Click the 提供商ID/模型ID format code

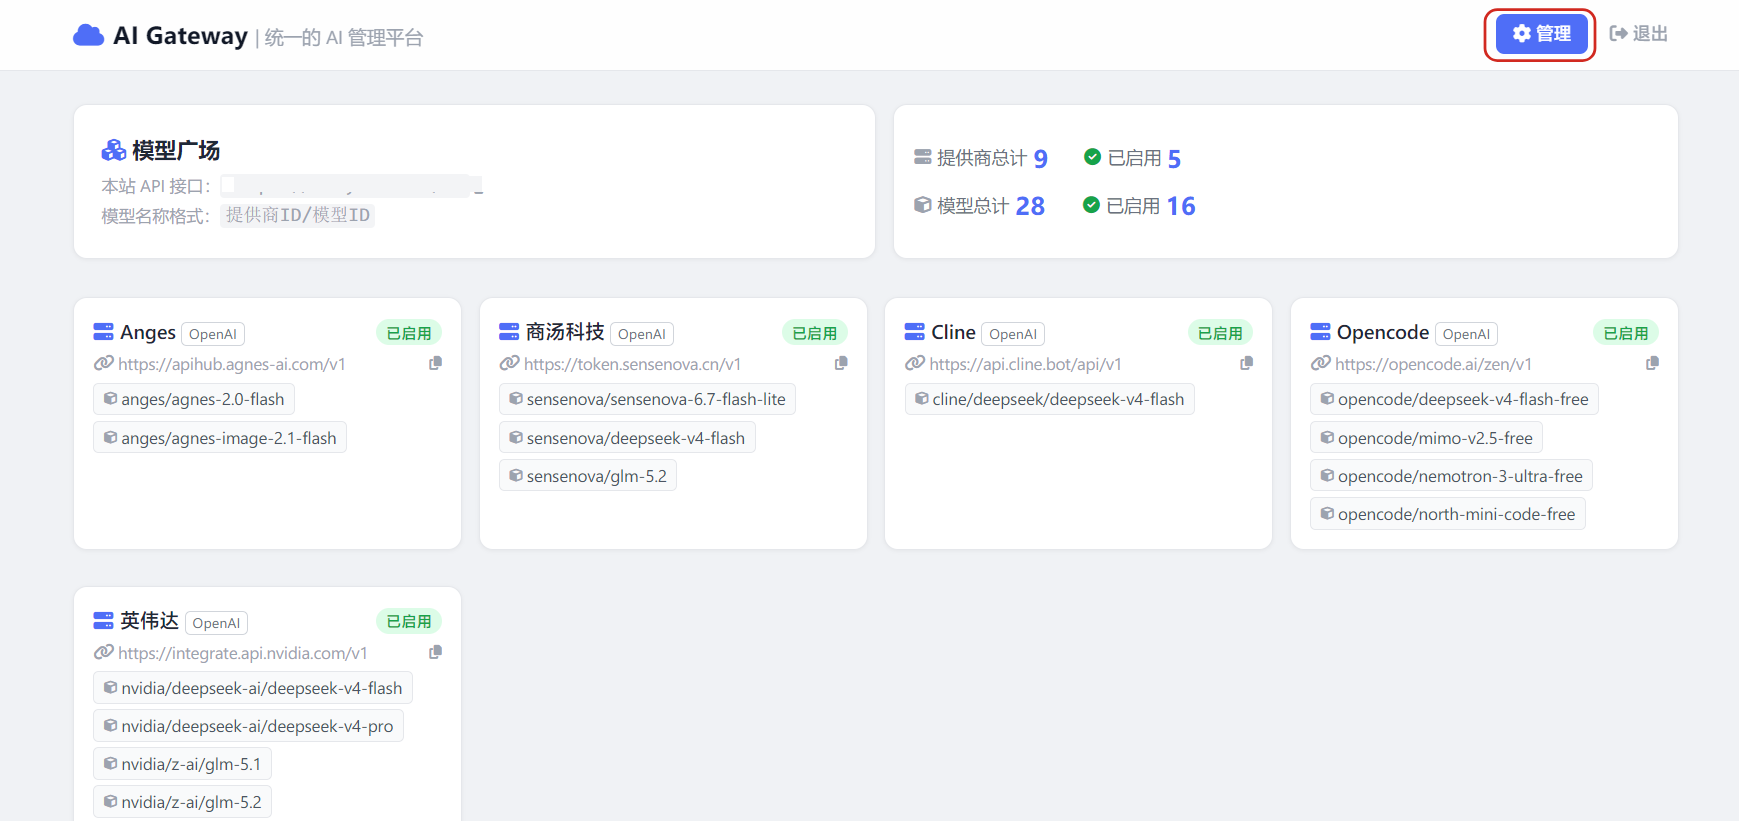pos(298,215)
